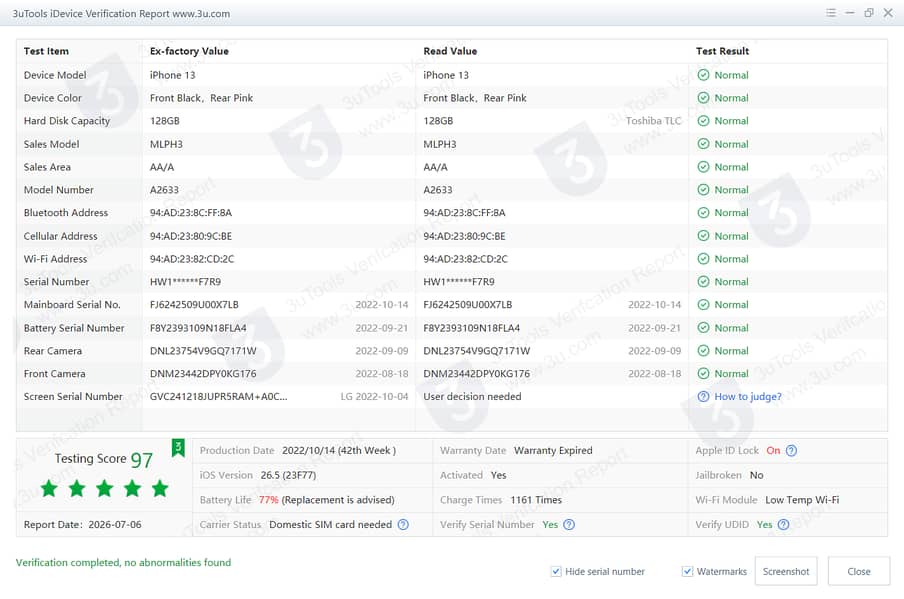The width and height of the screenshot is (904, 599).
Task: Click the Ex-factory Value column header
Action: pos(189,51)
